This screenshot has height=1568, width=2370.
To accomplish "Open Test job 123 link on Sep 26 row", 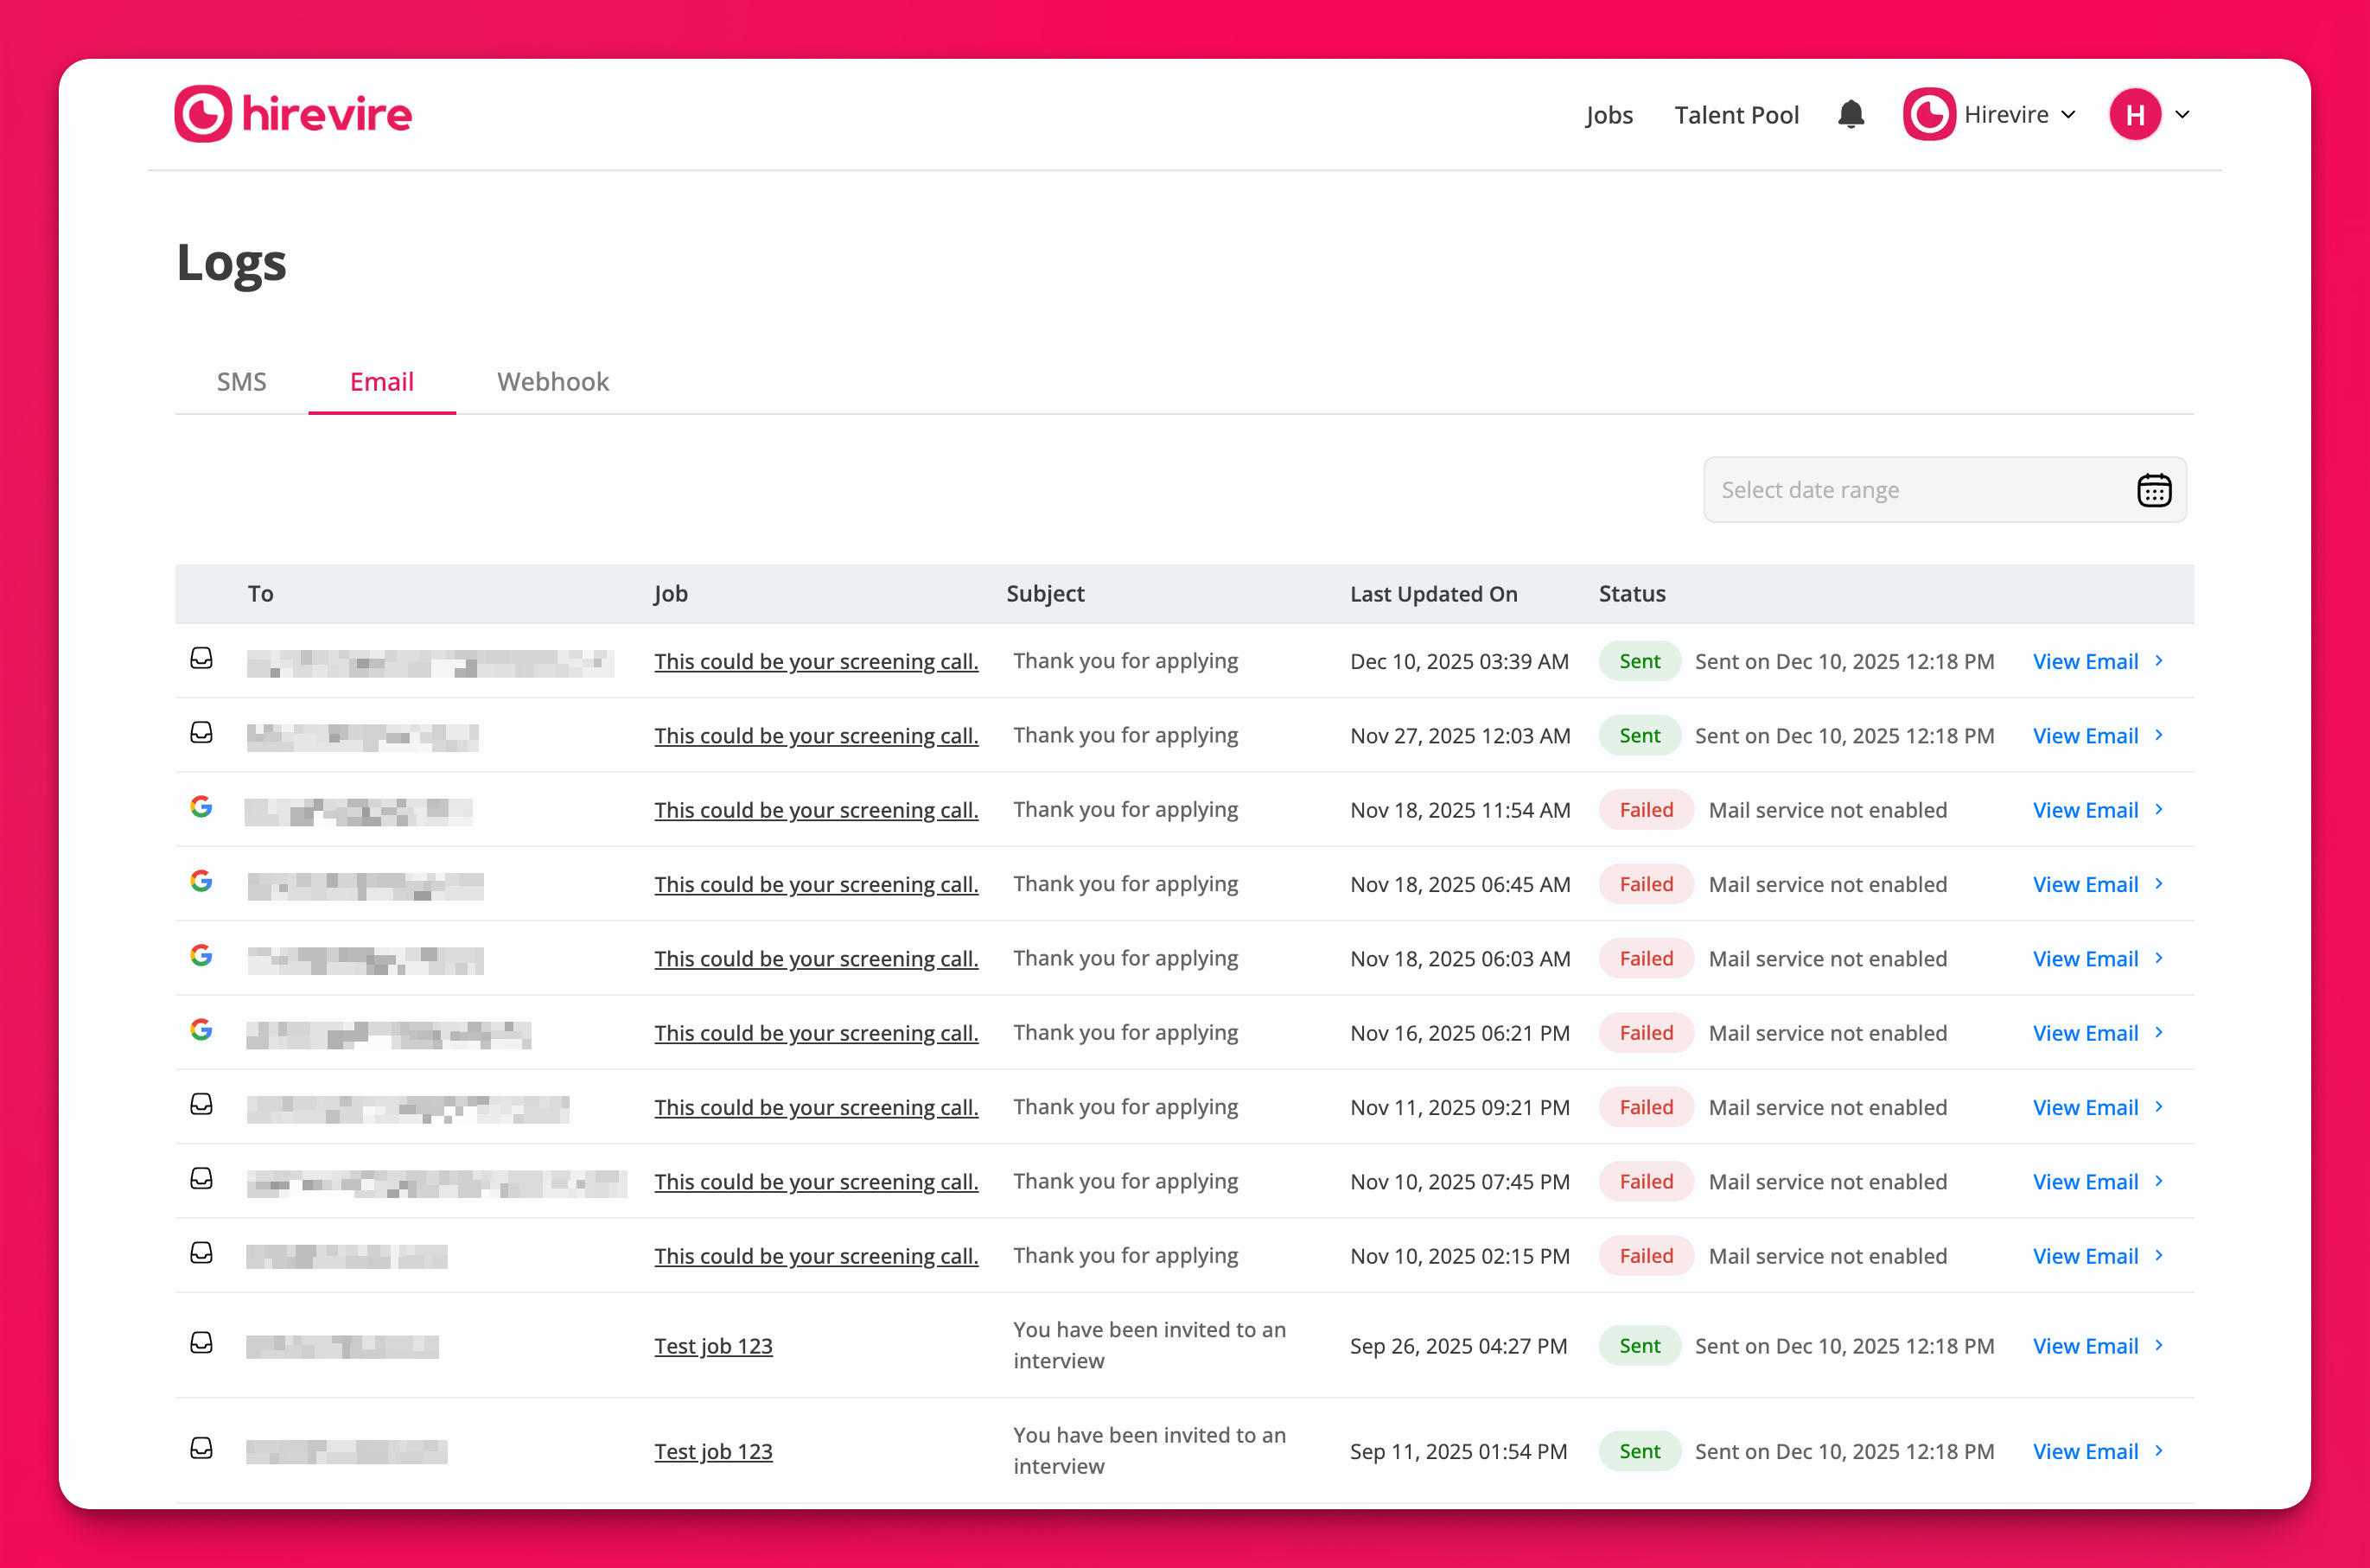I will [x=713, y=1346].
